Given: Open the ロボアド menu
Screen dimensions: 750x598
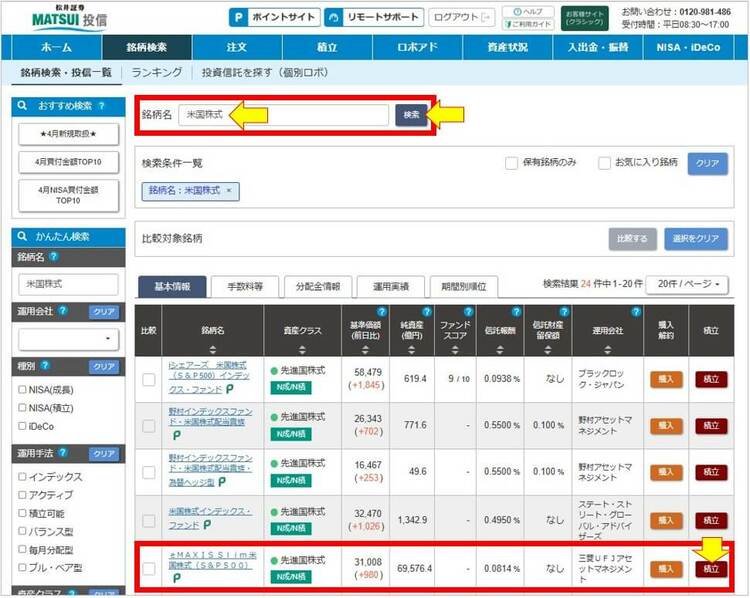Looking at the screenshot, I should (417, 47).
